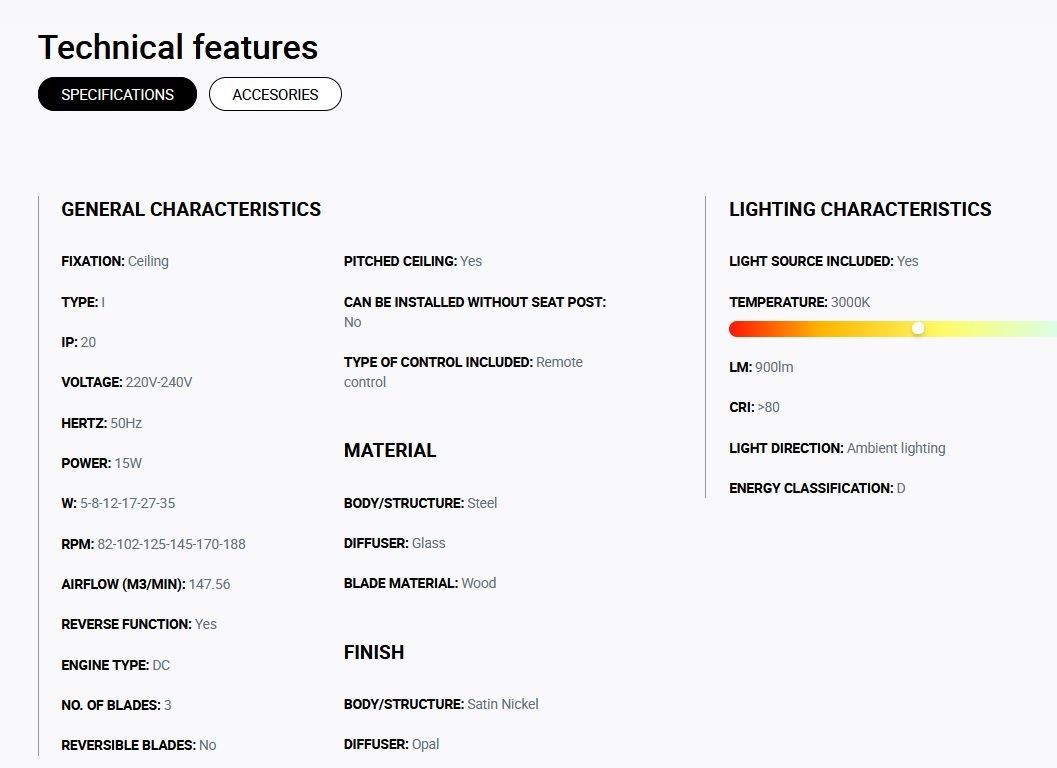The width and height of the screenshot is (1057, 768).
Task: Click the Fixation Ceiling value
Action: 148,261
